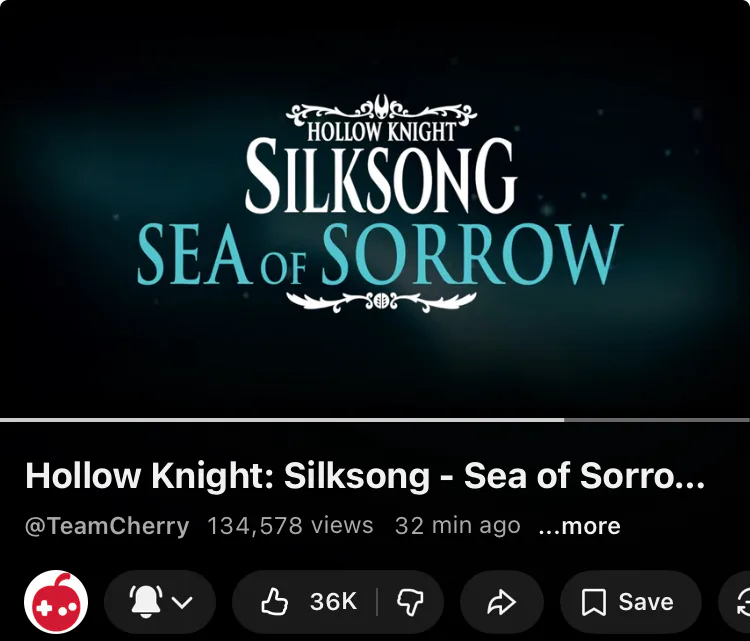Viewport: 750px width, 641px height.
Task: Expand the notification options chevron
Action: 182,602
